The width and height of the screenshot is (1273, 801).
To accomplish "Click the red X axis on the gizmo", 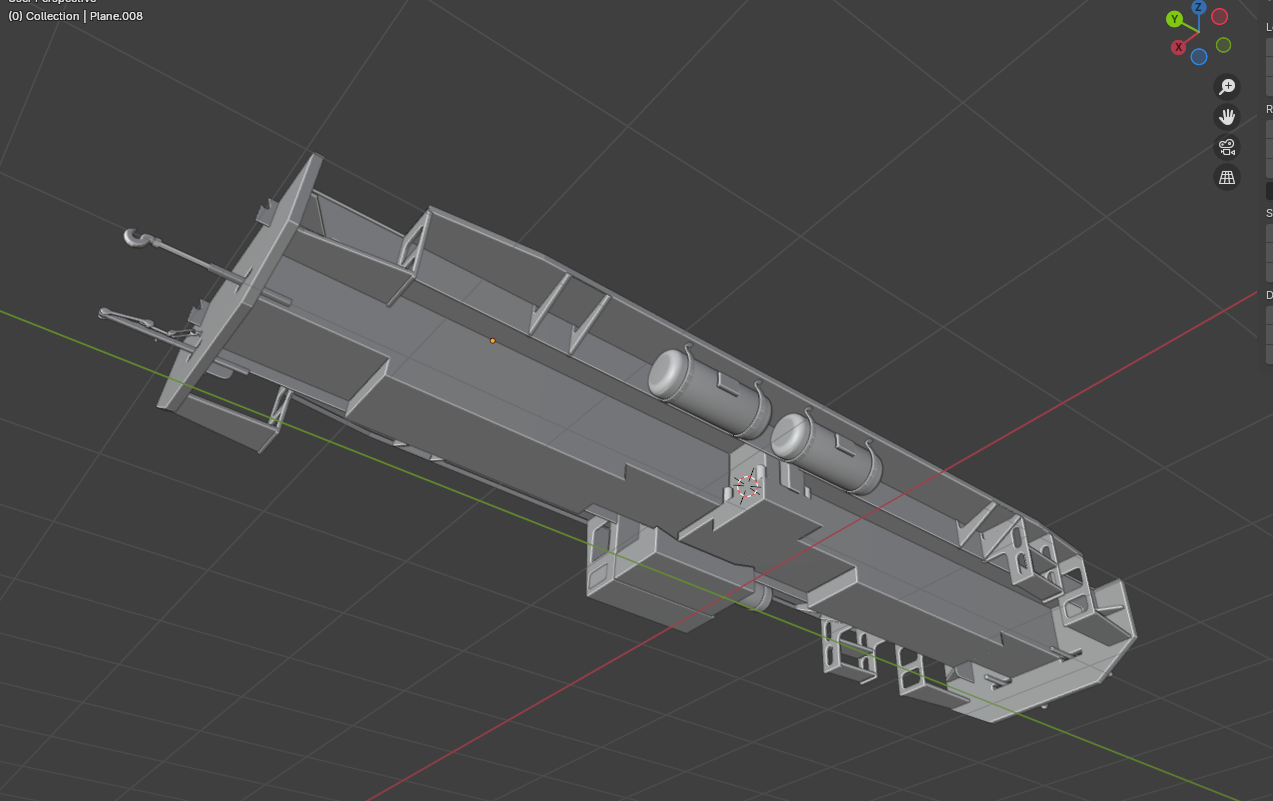I will pos(1179,47).
